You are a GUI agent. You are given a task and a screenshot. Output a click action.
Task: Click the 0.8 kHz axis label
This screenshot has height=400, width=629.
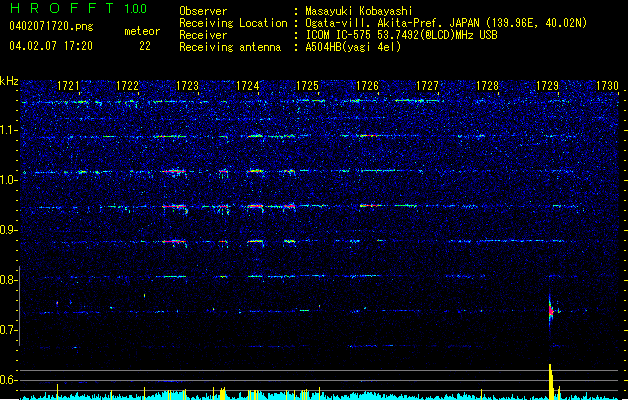pos(9,280)
